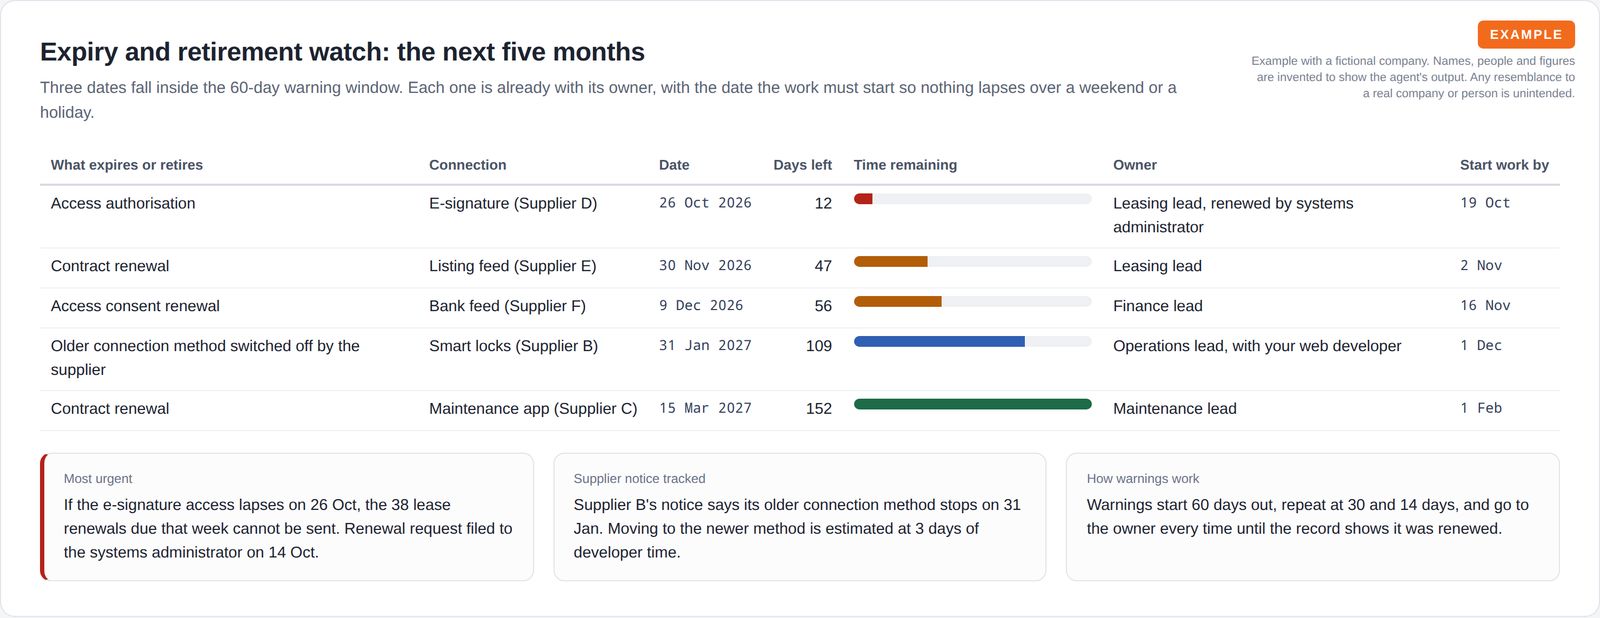The height and width of the screenshot is (618, 1600).
Task: Click the 'Finance lead' owner cell
Action: click(1158, 306)
